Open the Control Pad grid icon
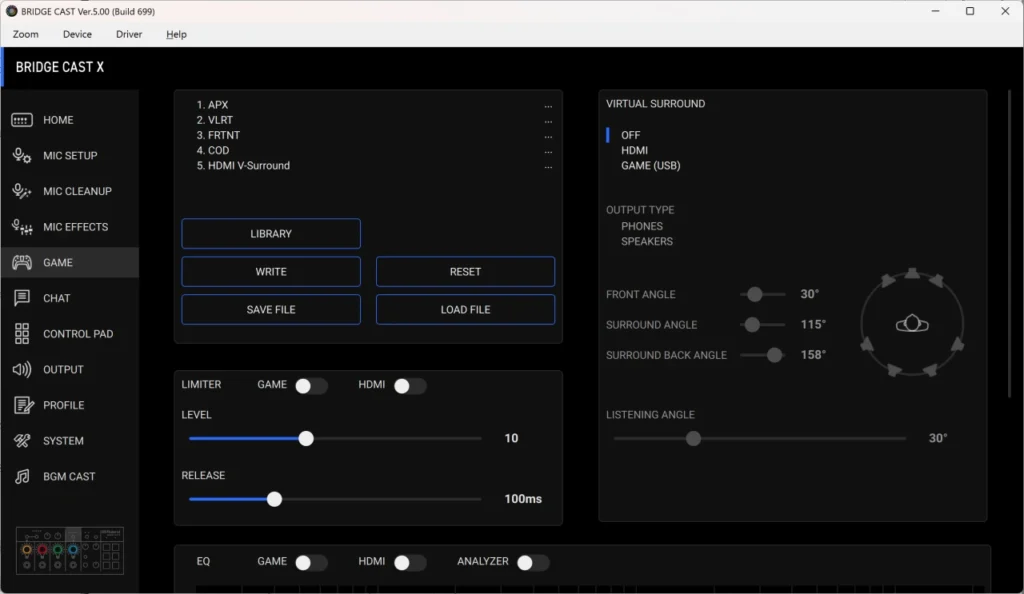Screen dimensions: 1024x594 tap(22, 334)
